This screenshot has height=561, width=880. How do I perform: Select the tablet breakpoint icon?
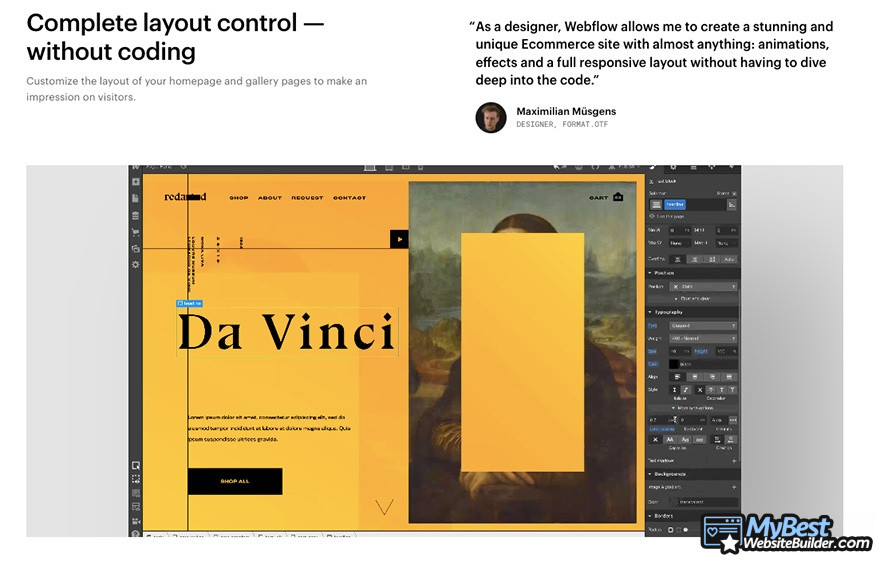388,168
